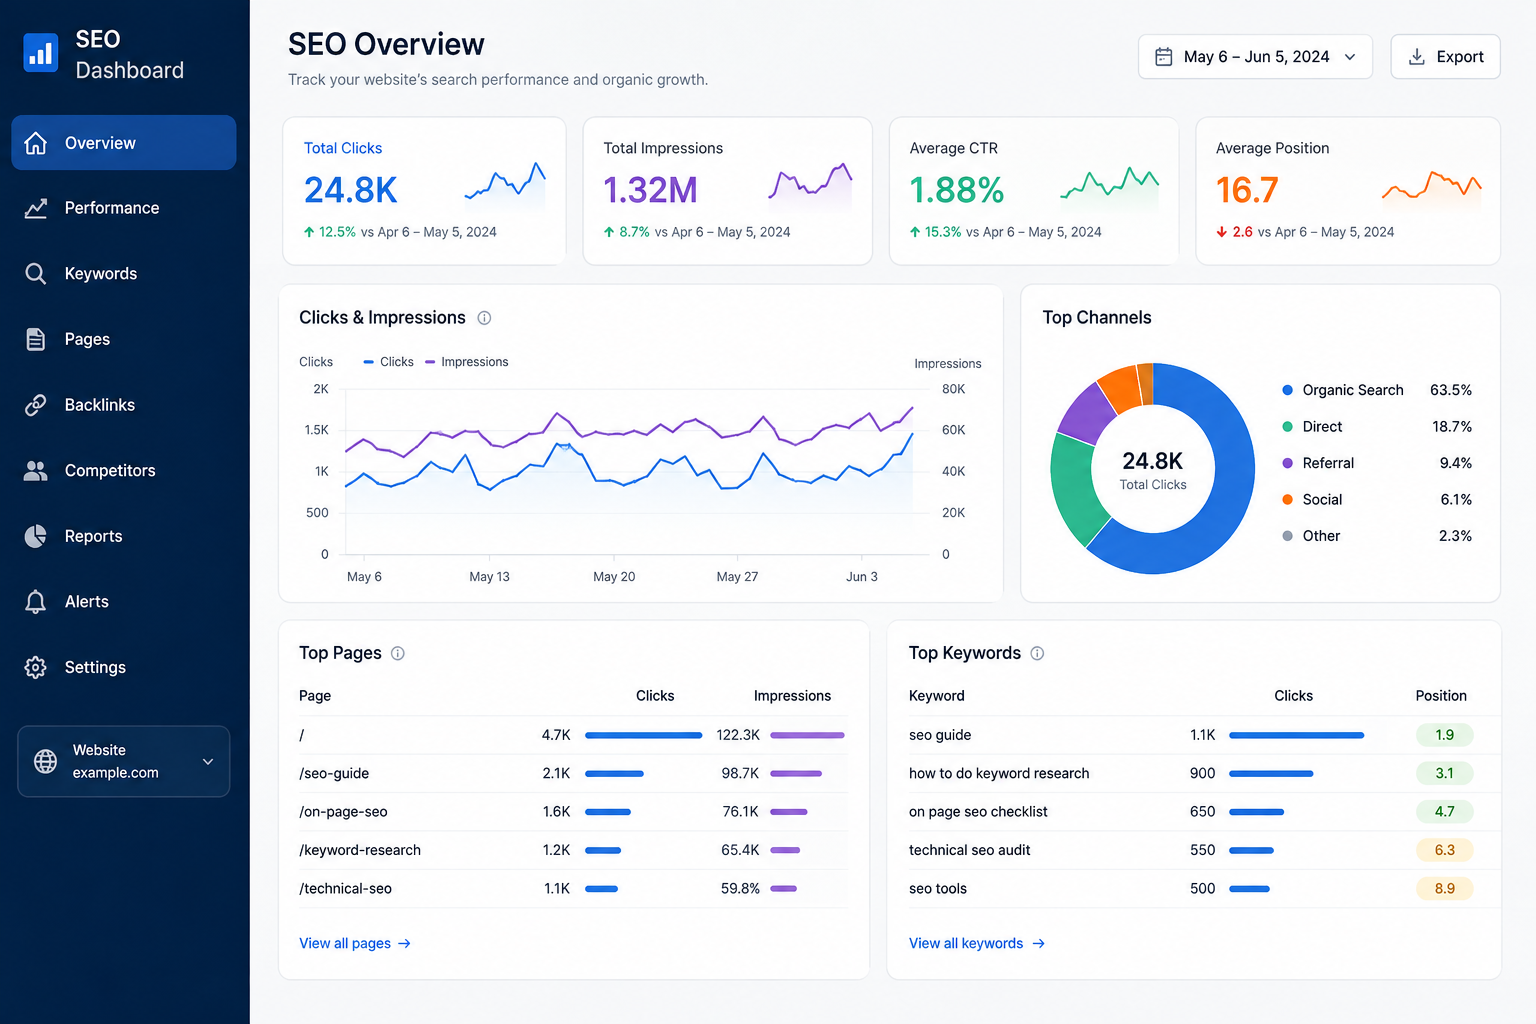Image resolution: width=1536 pixels, height=1024 pixels.
Task: Click the /seo-guide page row
Action: [x=573, y=773]
